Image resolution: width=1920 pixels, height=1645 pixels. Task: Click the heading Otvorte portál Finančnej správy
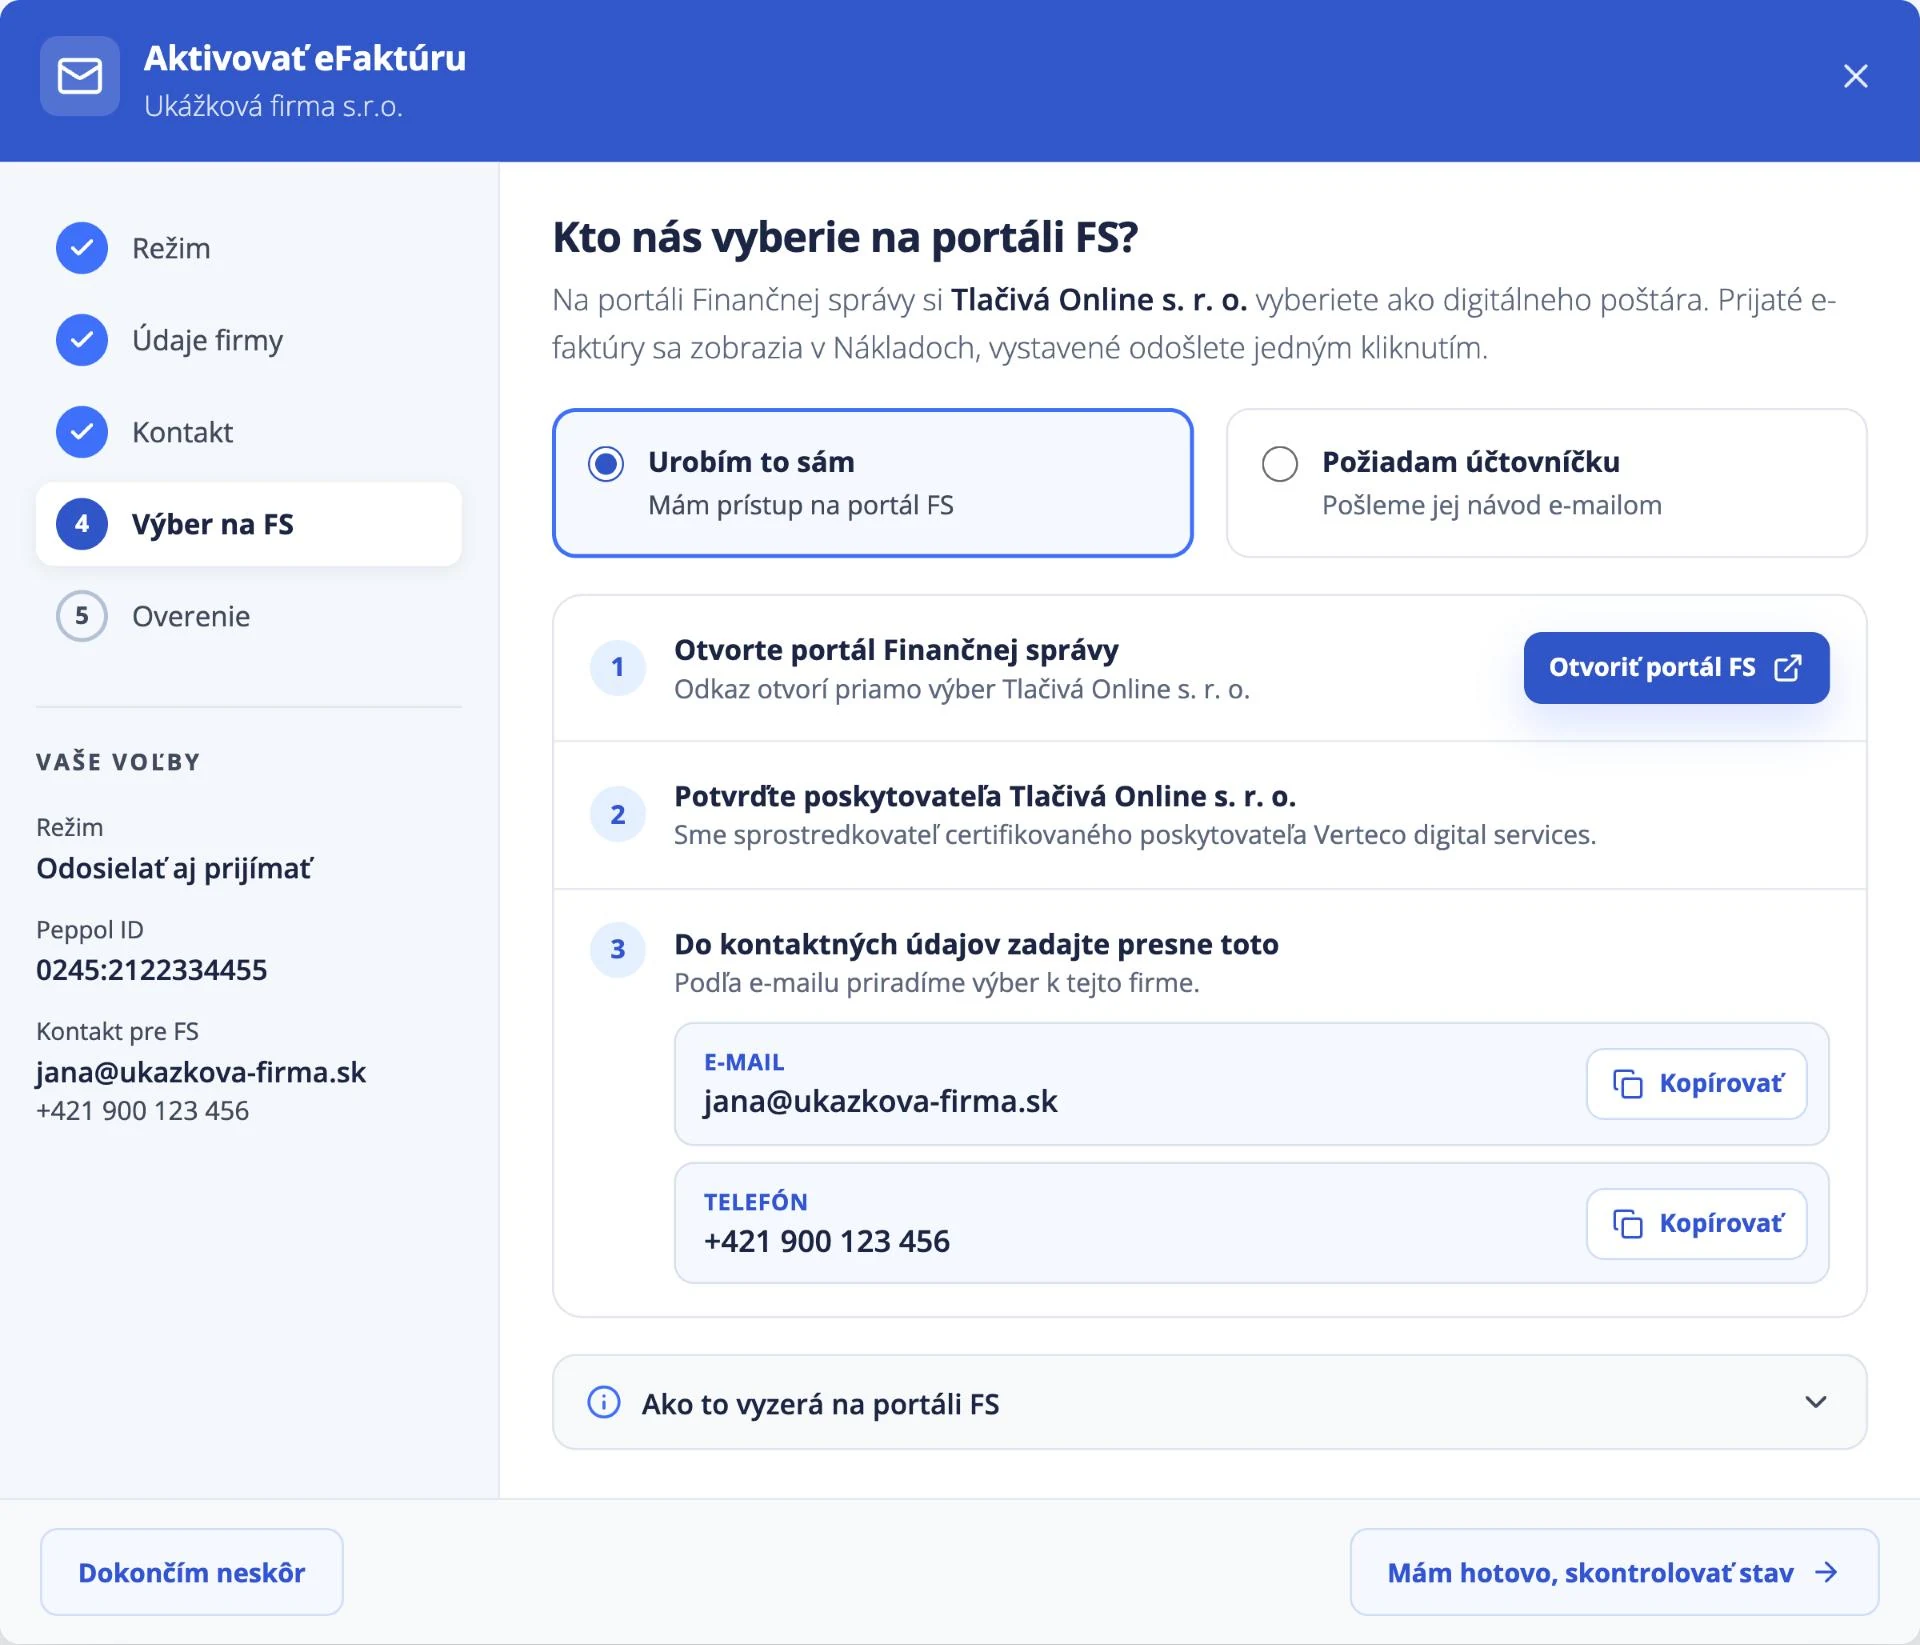tap(896, 650)
